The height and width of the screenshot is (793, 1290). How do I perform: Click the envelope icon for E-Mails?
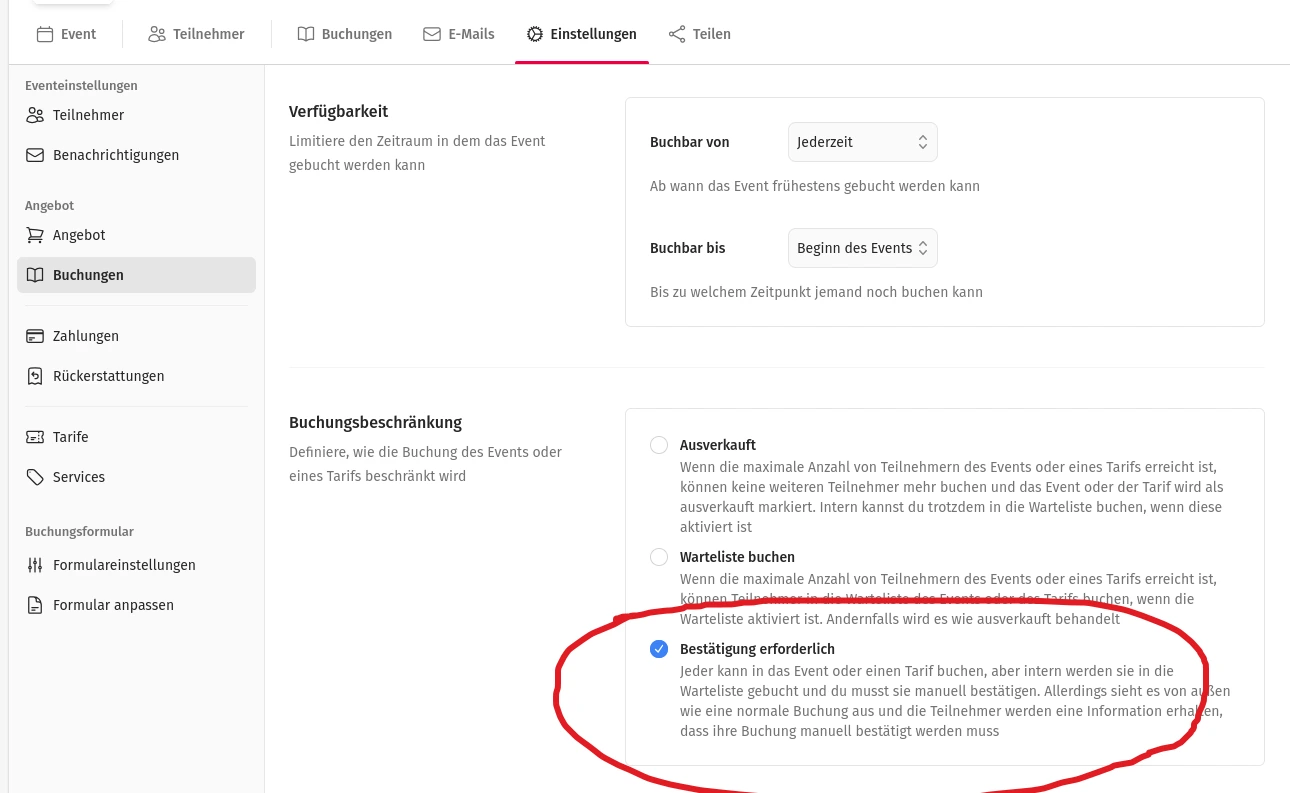tap(432, 34)
